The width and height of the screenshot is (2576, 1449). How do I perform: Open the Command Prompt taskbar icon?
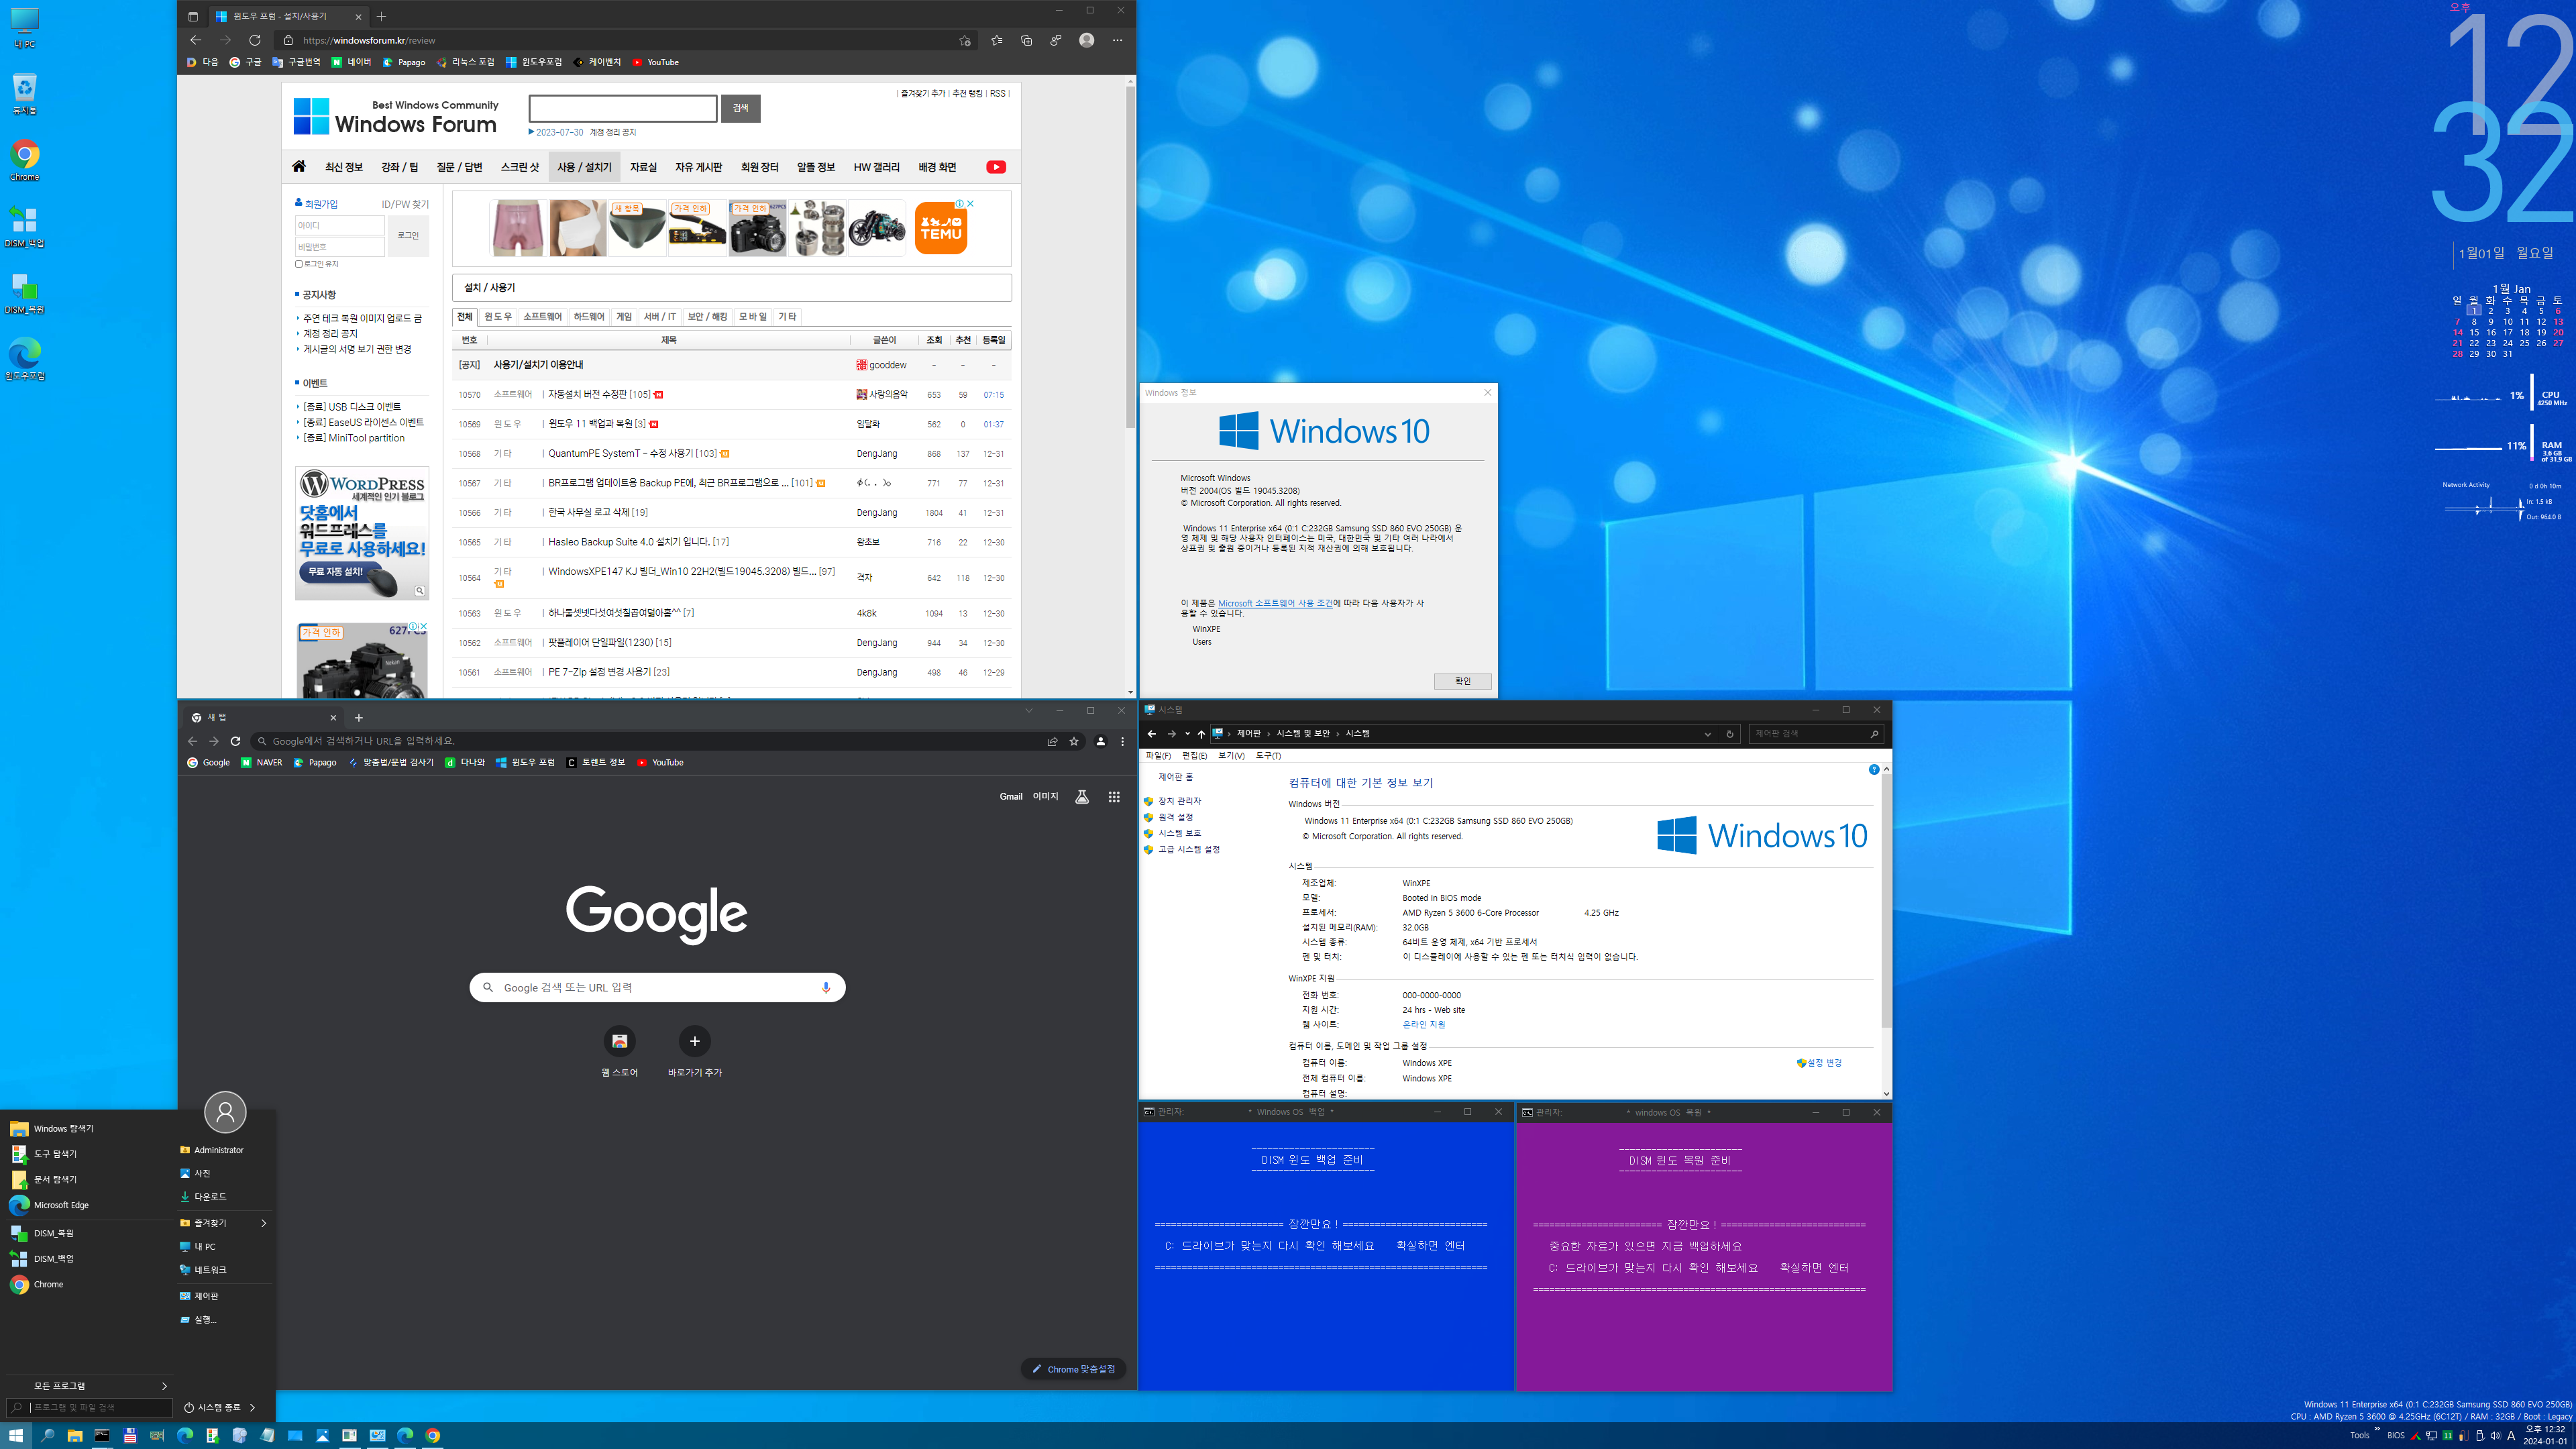point(102,1435)
